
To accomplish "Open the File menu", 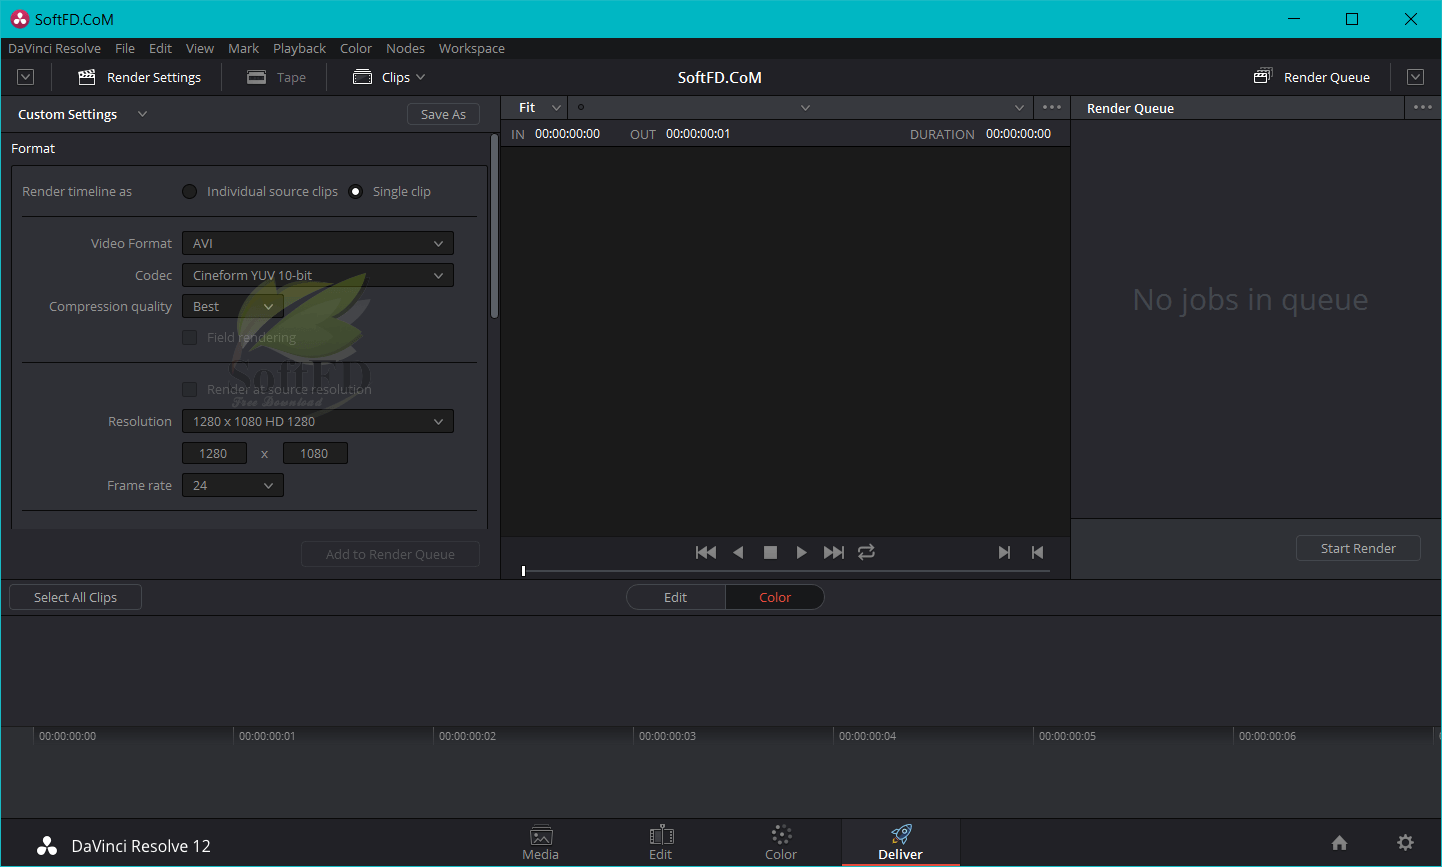I will [x=125, y=48].
